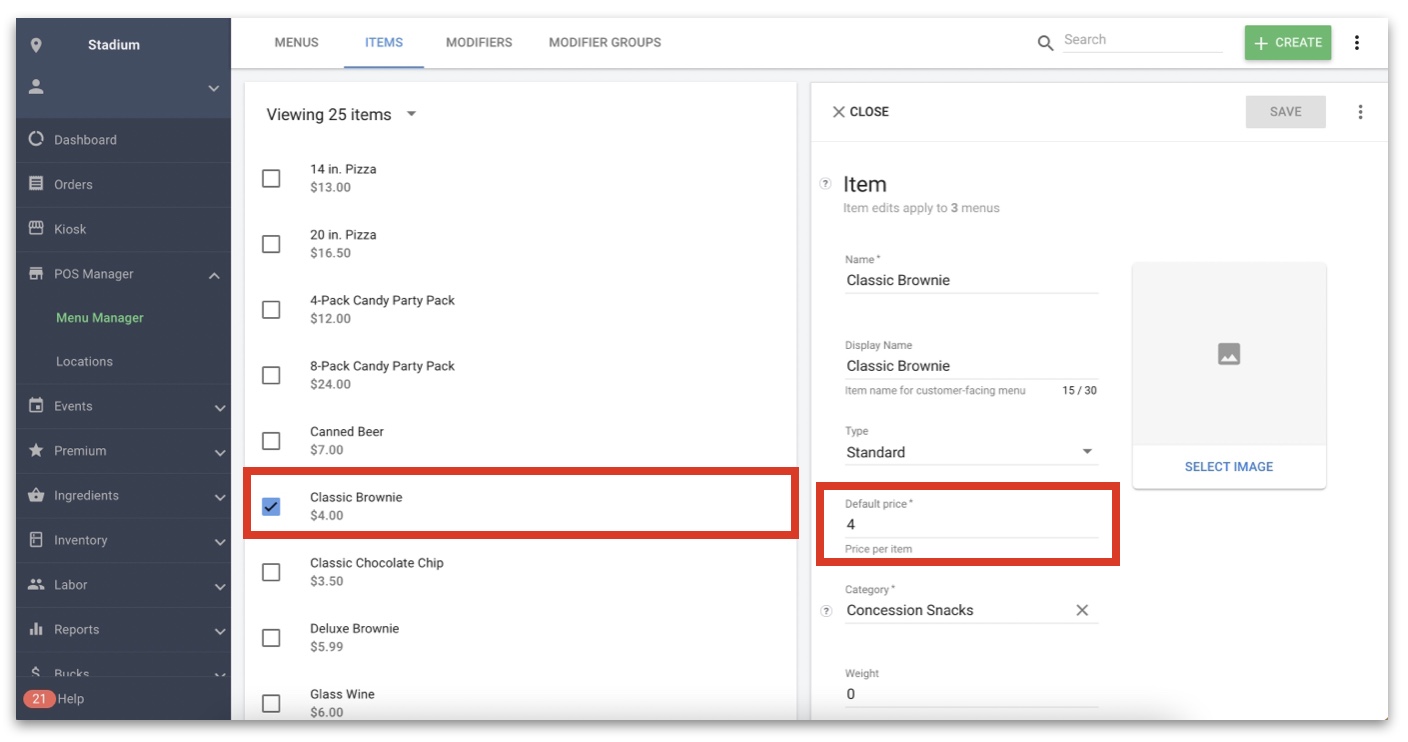Open Locations in sidebar
Image resolution: width=1408 pixels, height=742 pixels.
84,361
